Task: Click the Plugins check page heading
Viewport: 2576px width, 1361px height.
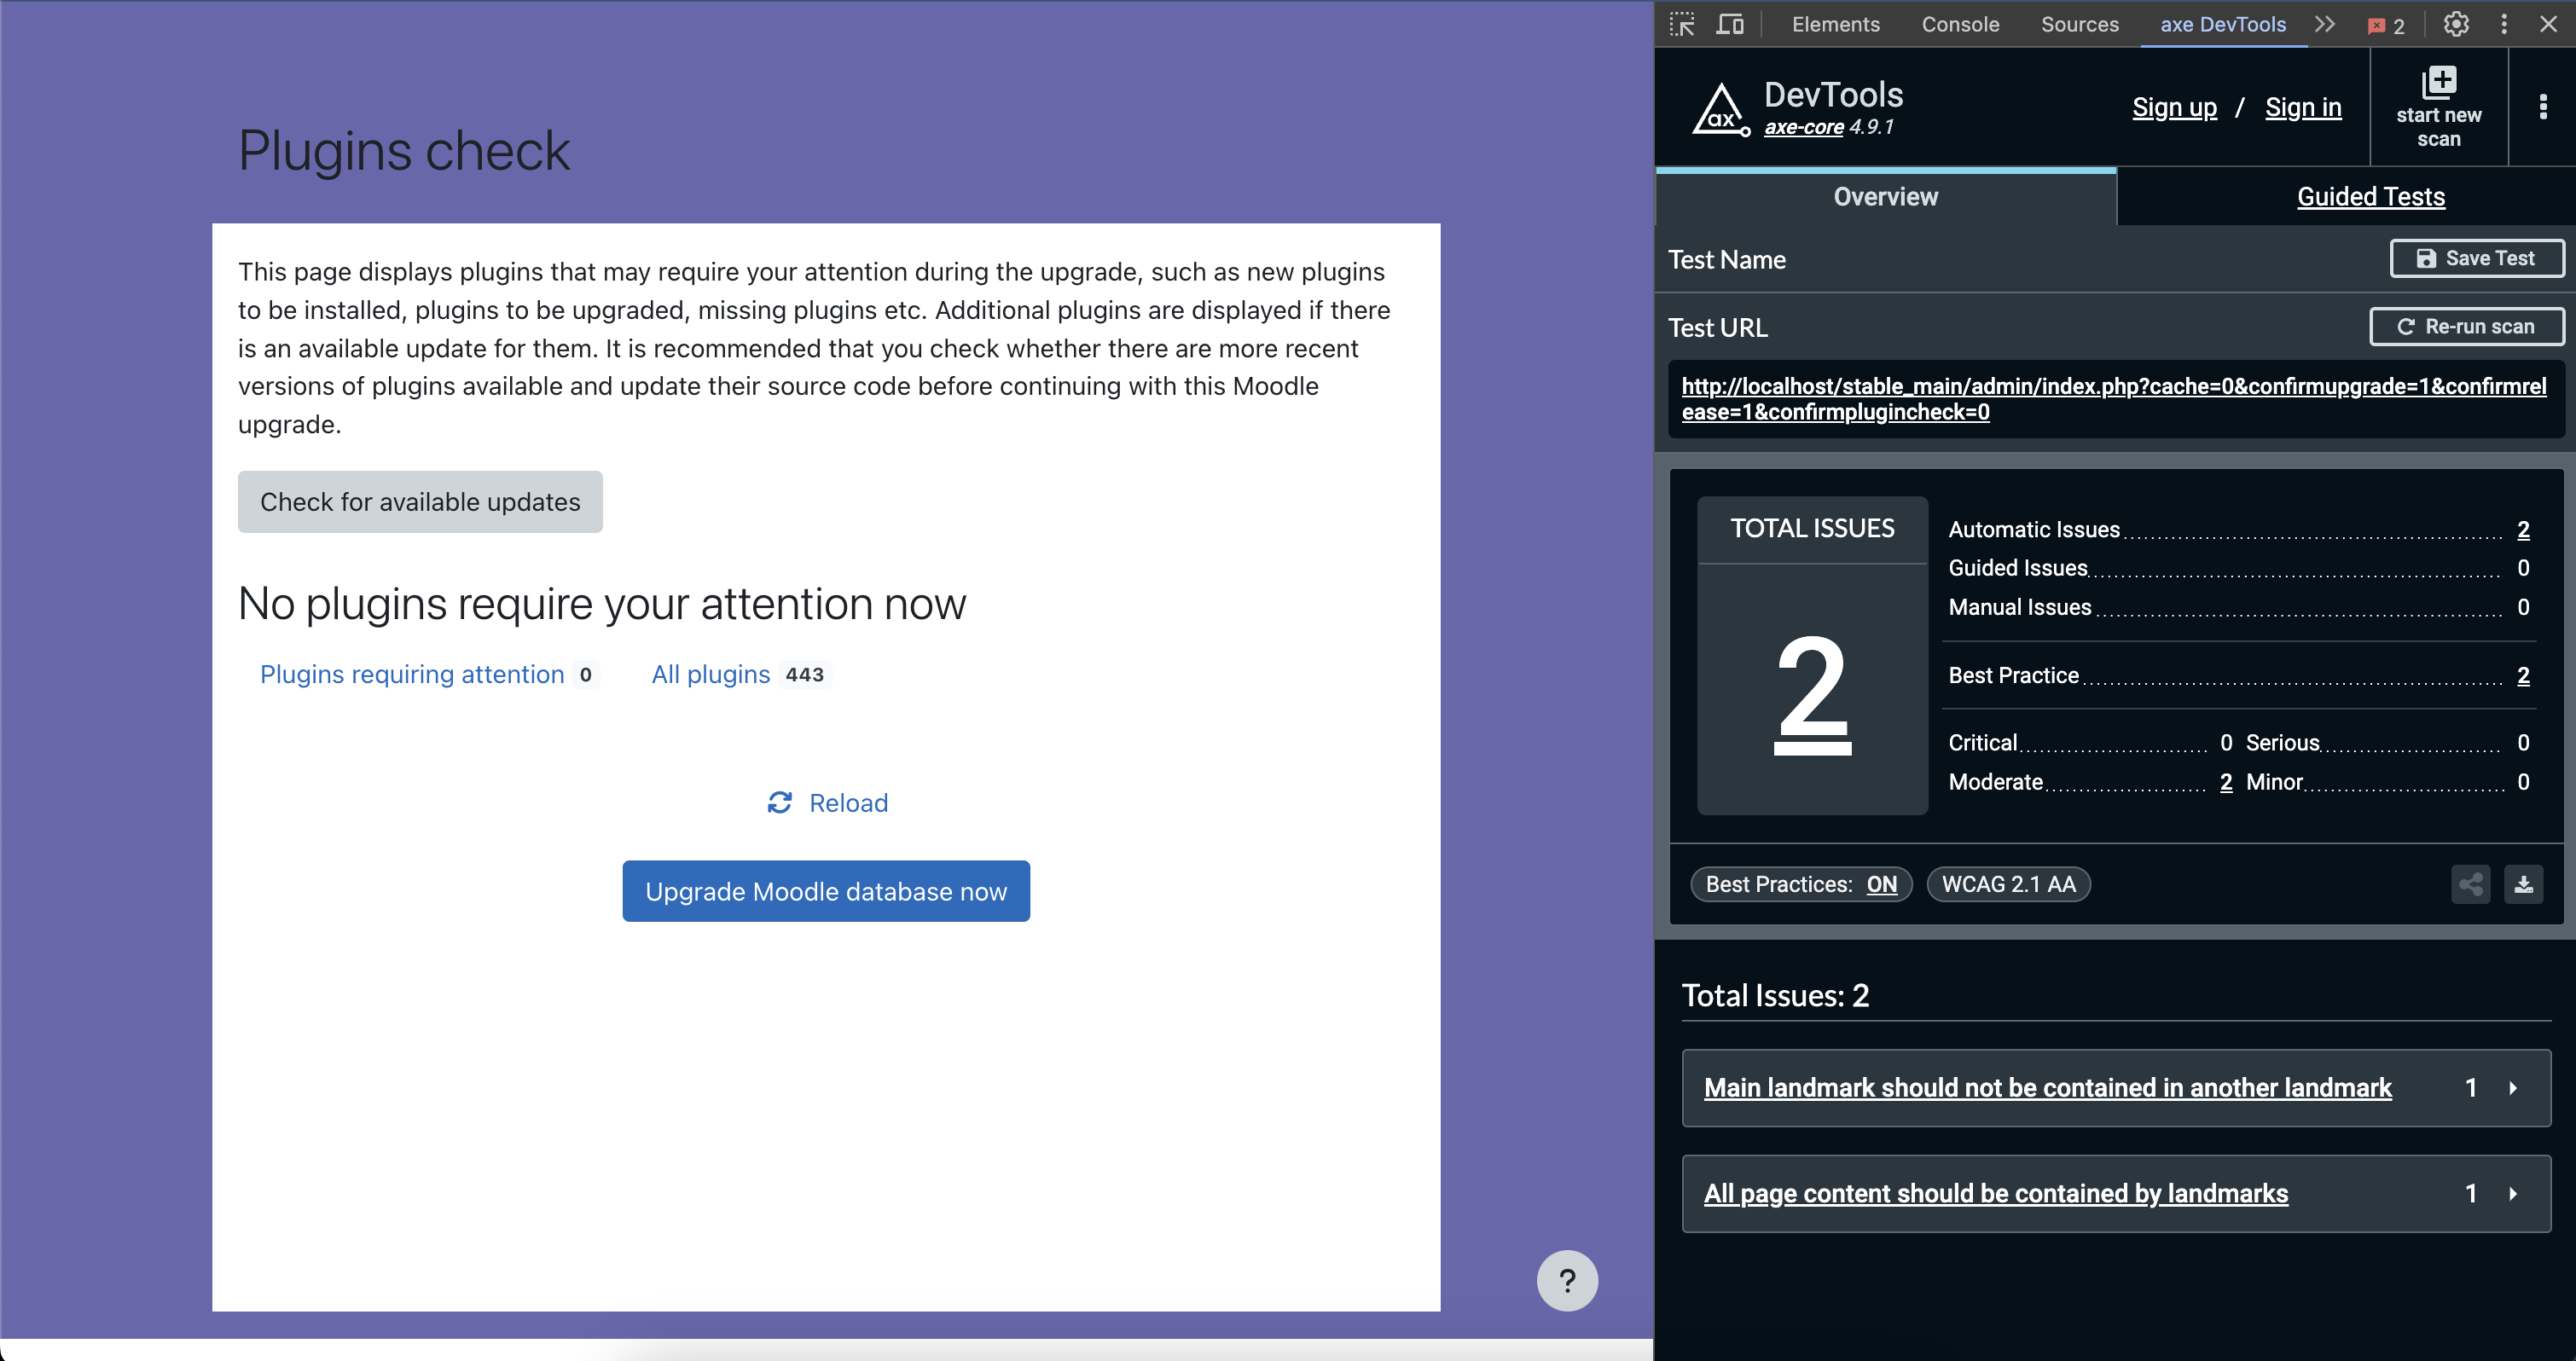Action: tap(404, 151)
